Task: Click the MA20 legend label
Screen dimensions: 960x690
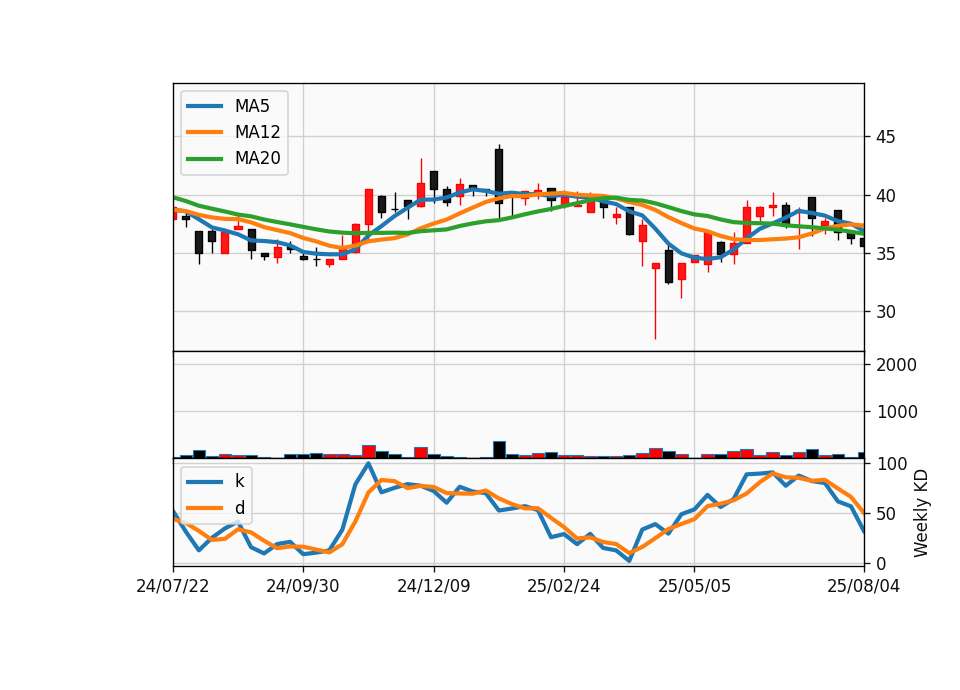Action: click(257, 158)
